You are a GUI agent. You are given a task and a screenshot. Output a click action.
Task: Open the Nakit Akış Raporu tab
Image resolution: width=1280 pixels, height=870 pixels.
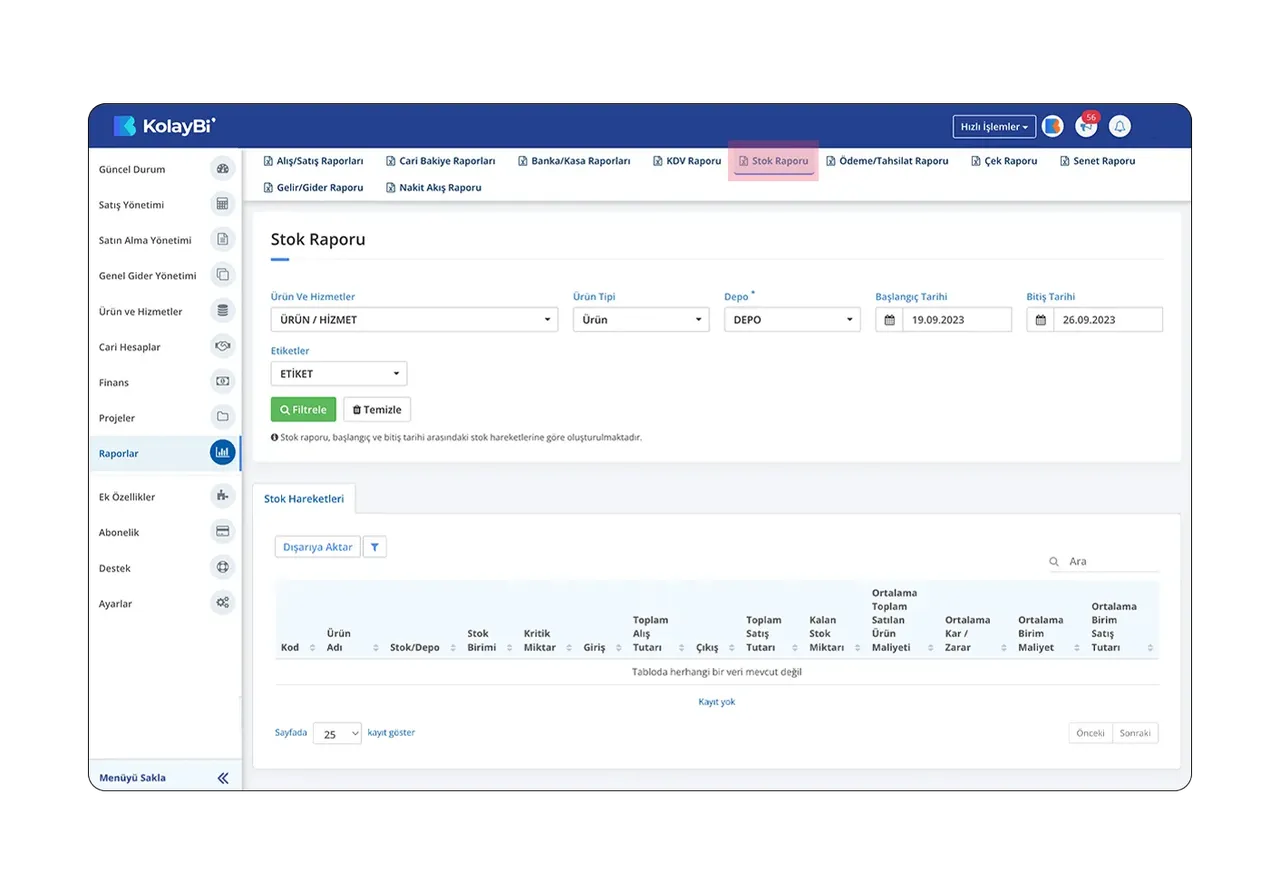click(433, 188)
